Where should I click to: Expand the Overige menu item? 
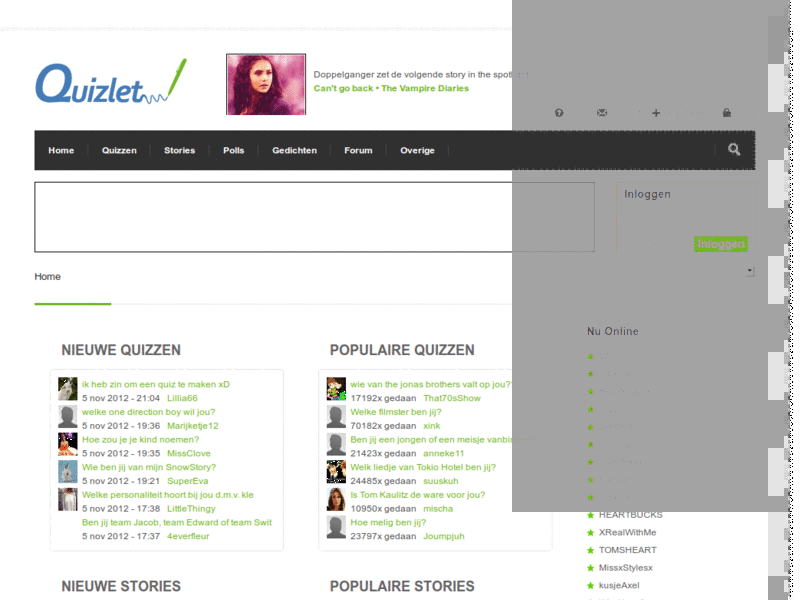[417, 150]
